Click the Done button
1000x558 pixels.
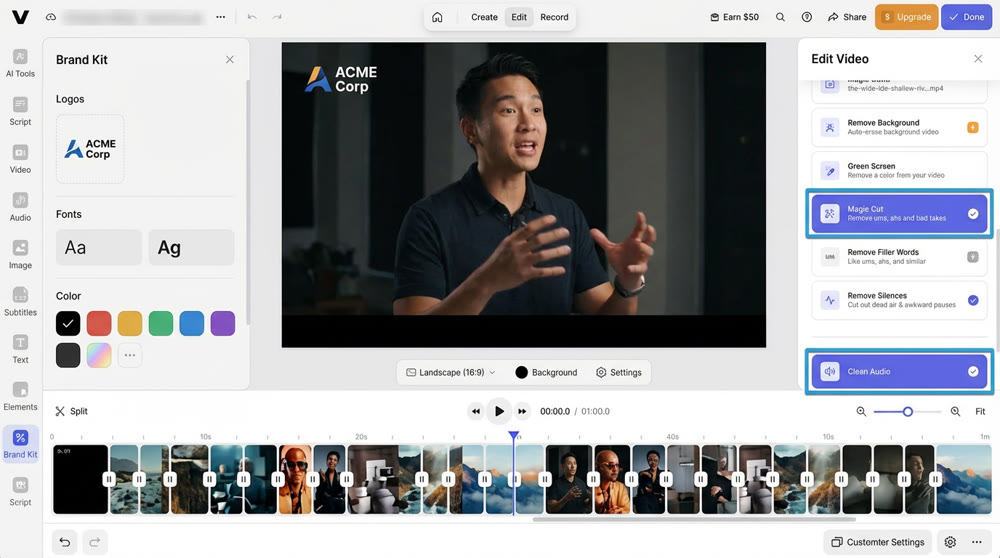(966, 17)
